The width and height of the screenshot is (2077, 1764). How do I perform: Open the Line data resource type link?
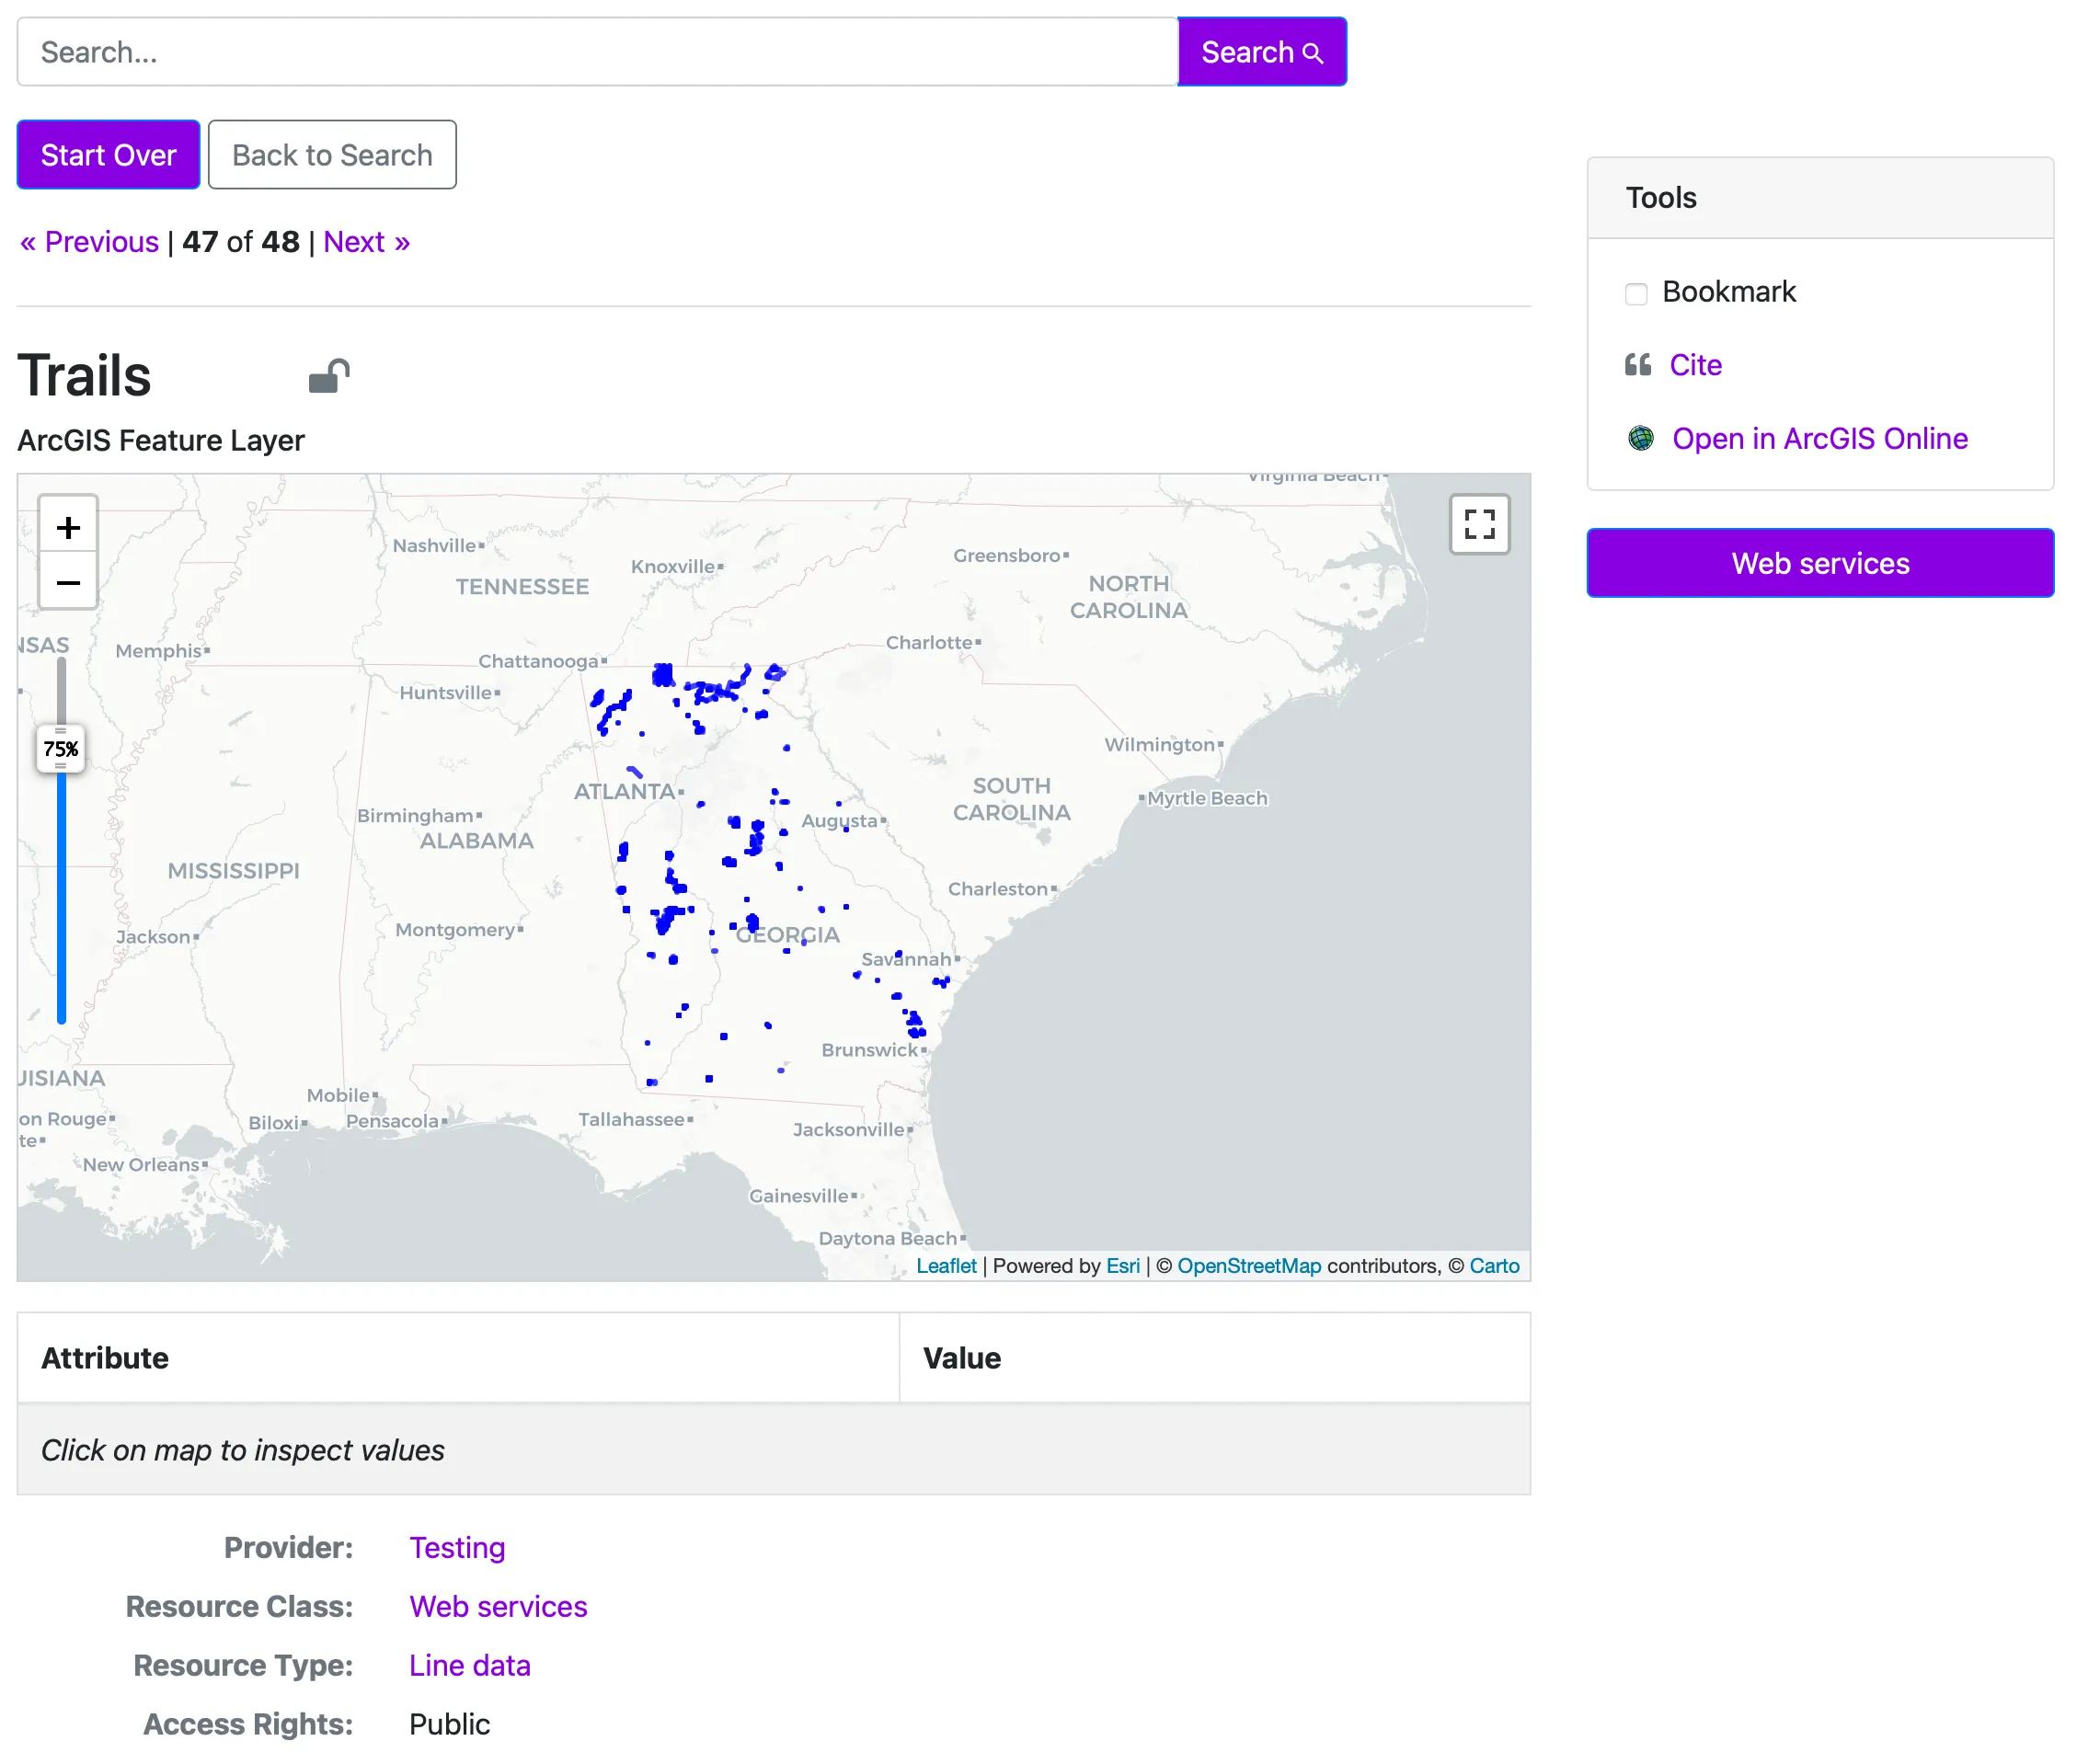pos(469,1665)
